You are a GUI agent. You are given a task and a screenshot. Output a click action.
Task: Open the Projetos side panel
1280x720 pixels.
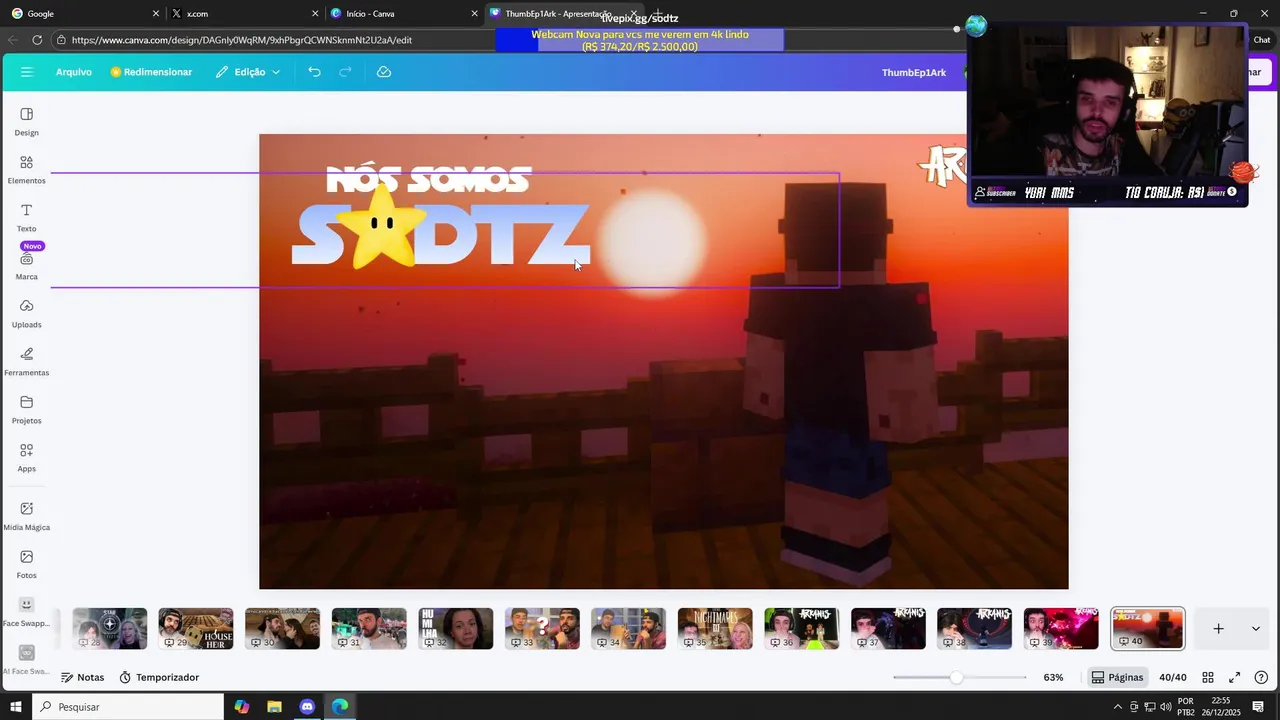27,410
